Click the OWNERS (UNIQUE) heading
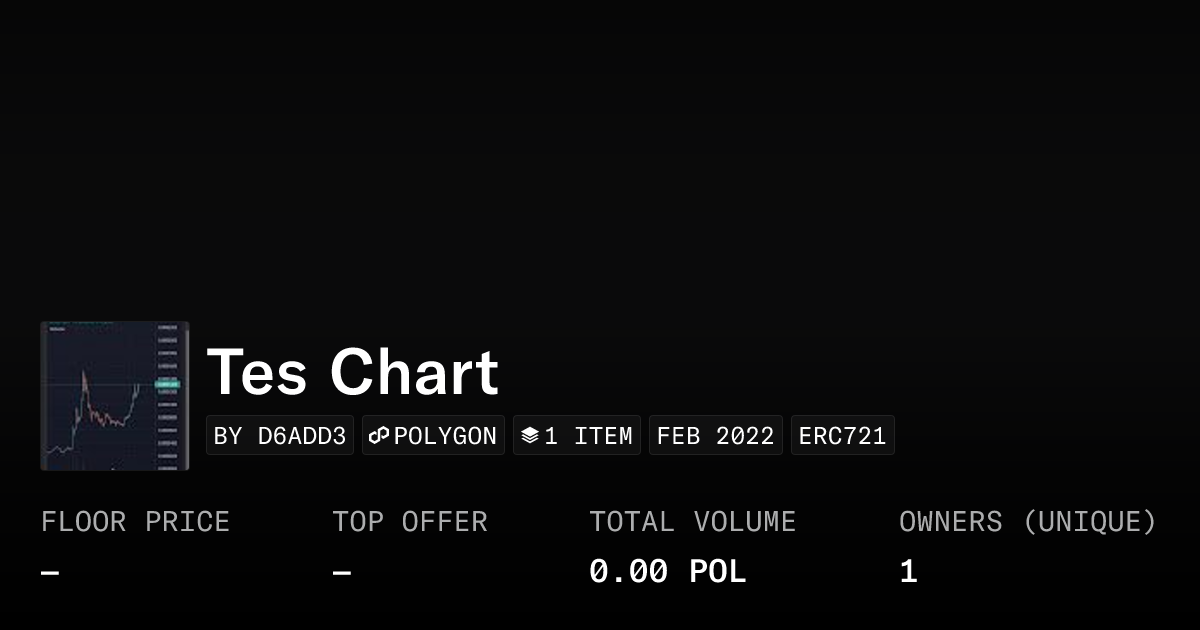This screenshot has height=630, width=1200. pos(1027,522)
